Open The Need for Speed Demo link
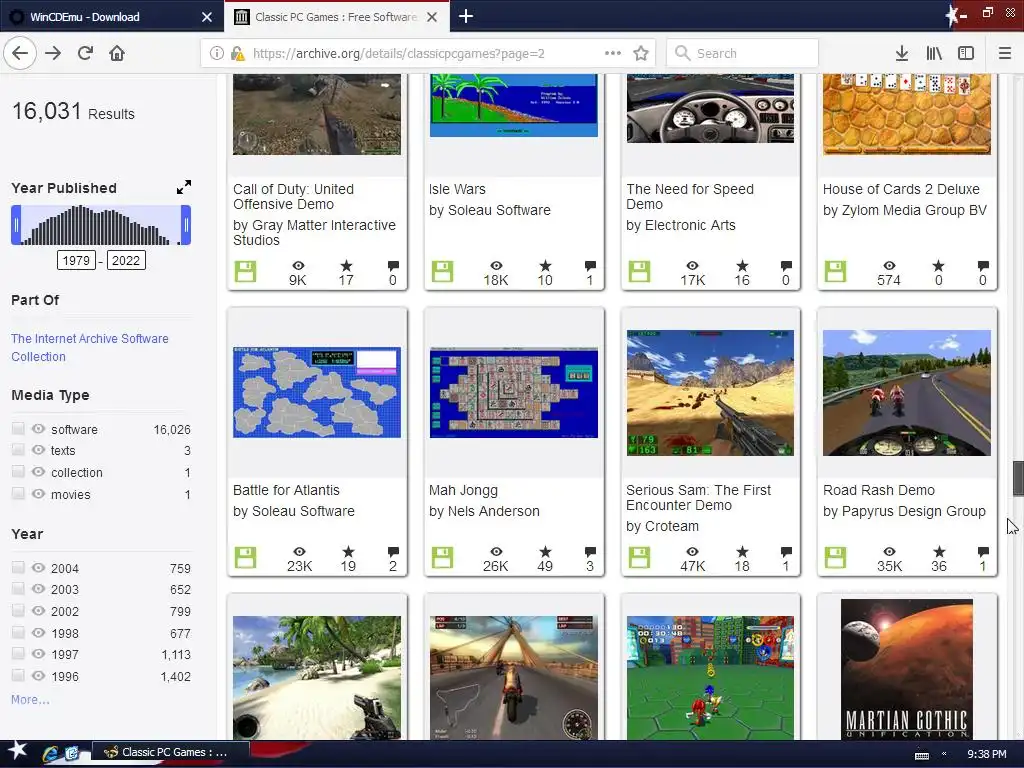The image size is (1024, 768). click(690, 197)
